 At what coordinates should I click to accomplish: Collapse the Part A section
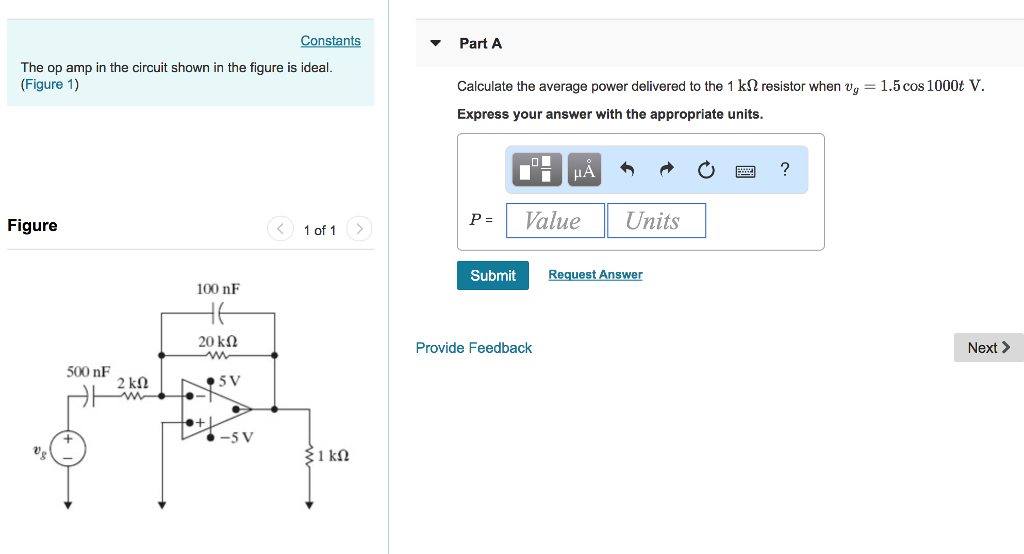tap(436, 43)
